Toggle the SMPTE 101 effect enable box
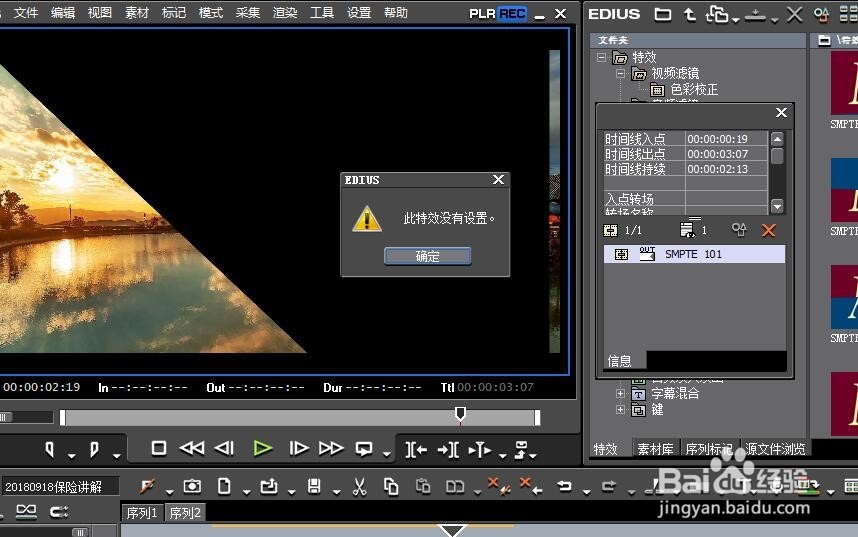858x537 pixels. point(621,254)
